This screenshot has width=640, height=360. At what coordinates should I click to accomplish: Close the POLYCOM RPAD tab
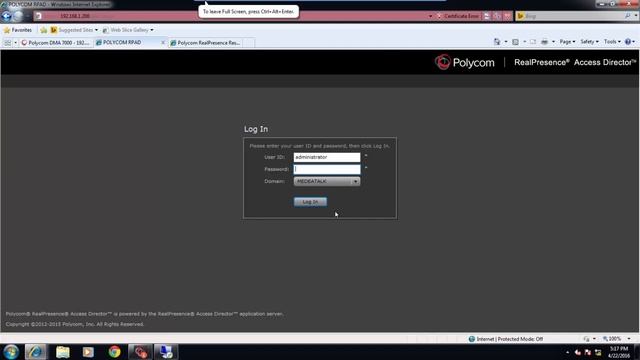click(x=163, y=42)
